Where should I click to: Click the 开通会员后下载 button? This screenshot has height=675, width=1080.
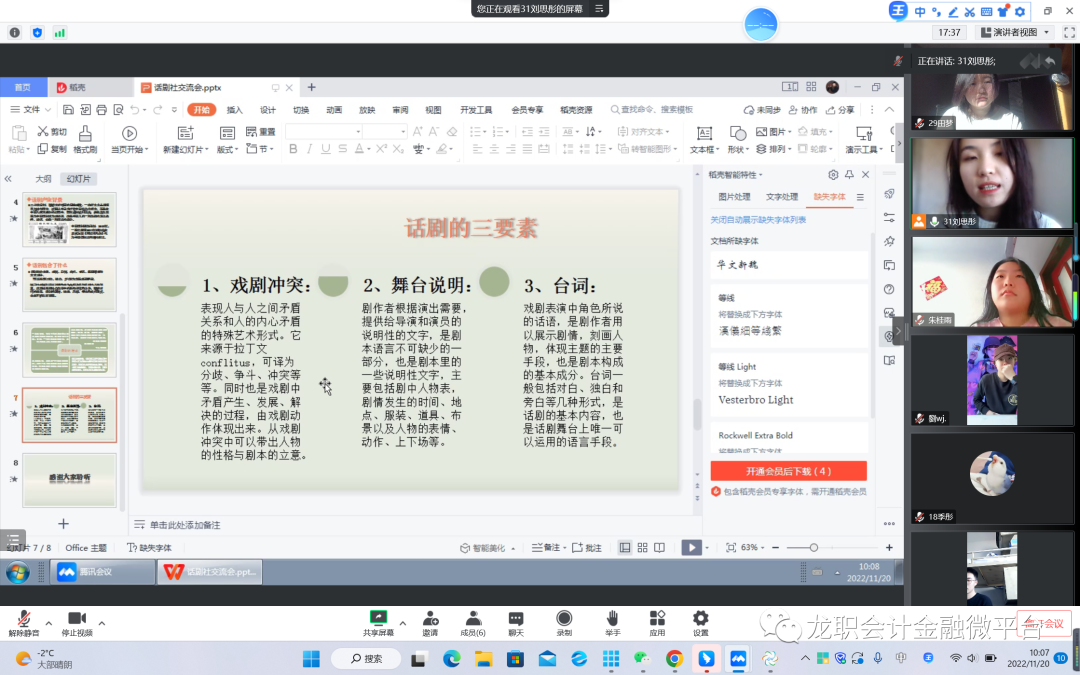[x=788, y=471]
